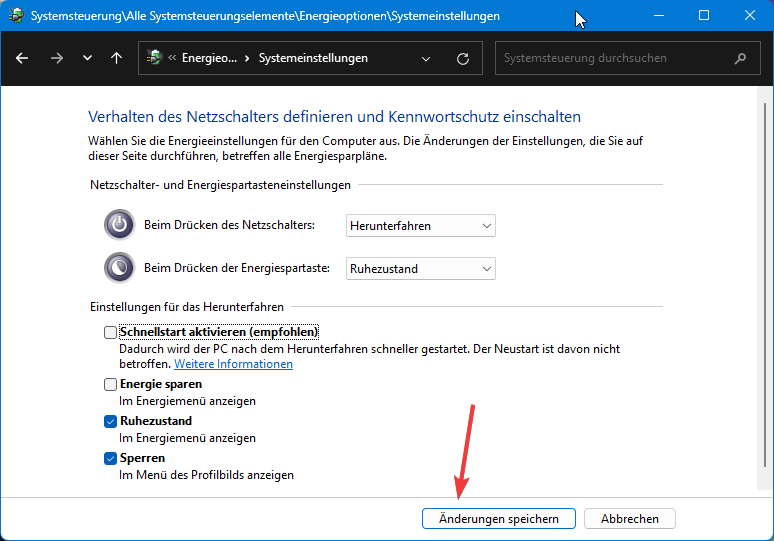
Task: Open the Ruhezustand dropdown for Energiespartaste
Action: click(421, 269)
